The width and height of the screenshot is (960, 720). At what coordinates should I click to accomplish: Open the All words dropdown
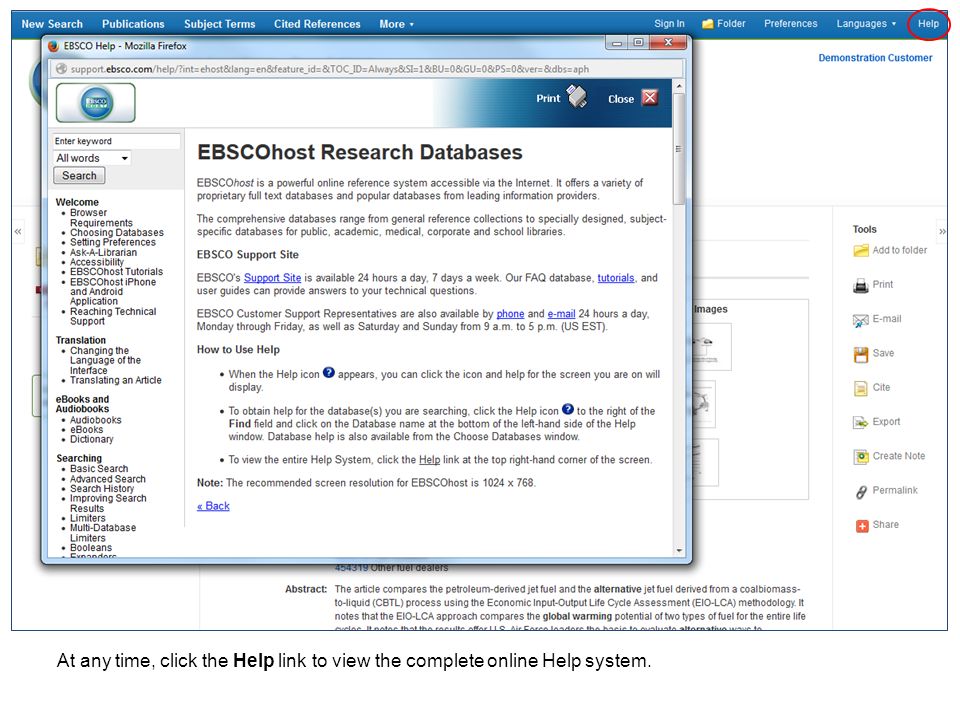(92, 158)
